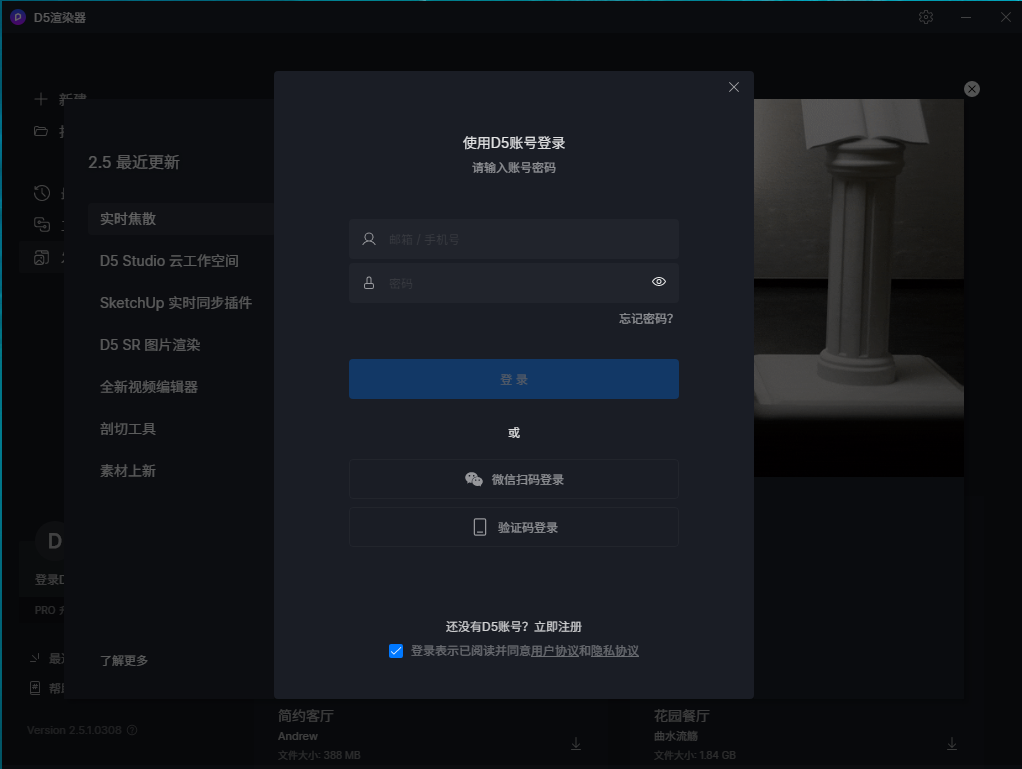
Task: Select the 实时焦散 update item
Action: click(x=128, y=219)
